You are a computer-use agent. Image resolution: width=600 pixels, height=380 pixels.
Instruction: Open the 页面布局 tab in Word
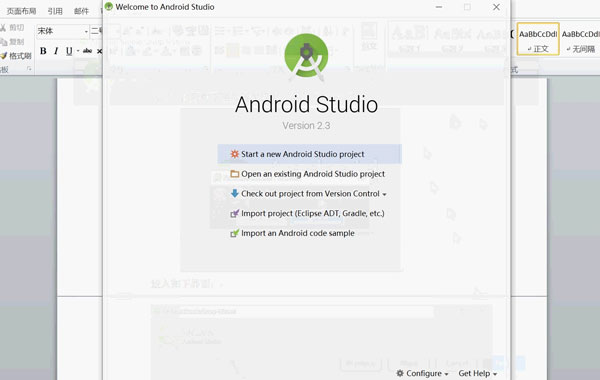(21, 11)
